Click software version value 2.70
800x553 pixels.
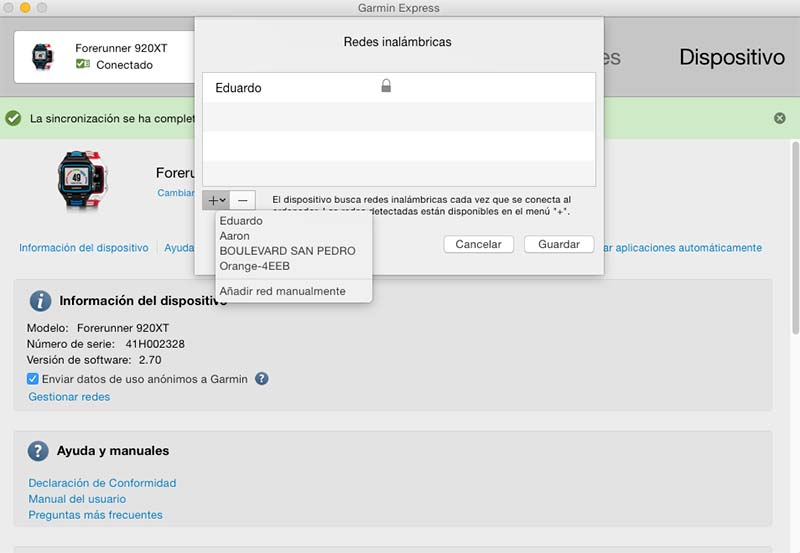click(150, 360)
